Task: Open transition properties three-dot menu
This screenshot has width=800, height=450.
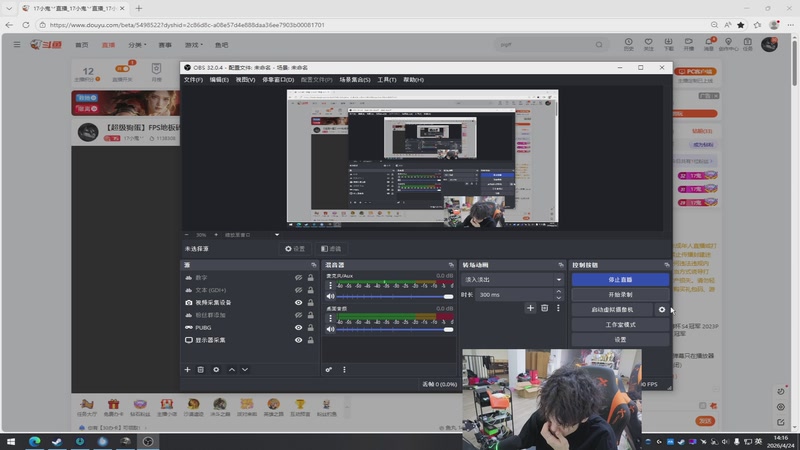Action: tap(558, 308)
